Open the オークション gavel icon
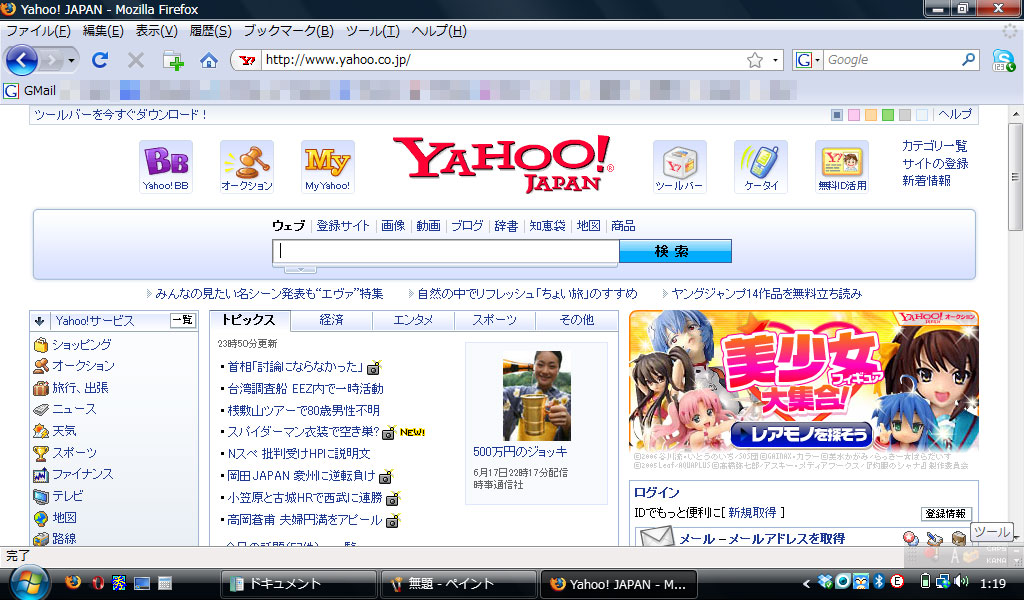The width and height of the screenshot is (1024, 600). [247, 166]
